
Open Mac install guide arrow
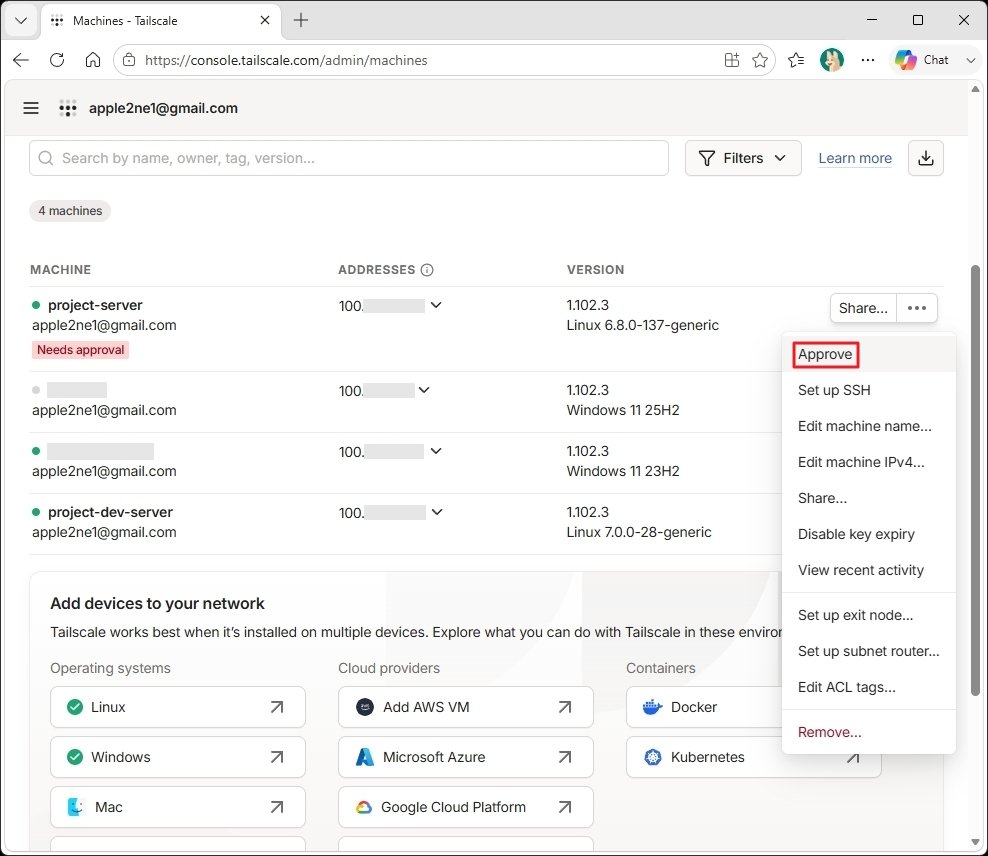coord(277,806)
